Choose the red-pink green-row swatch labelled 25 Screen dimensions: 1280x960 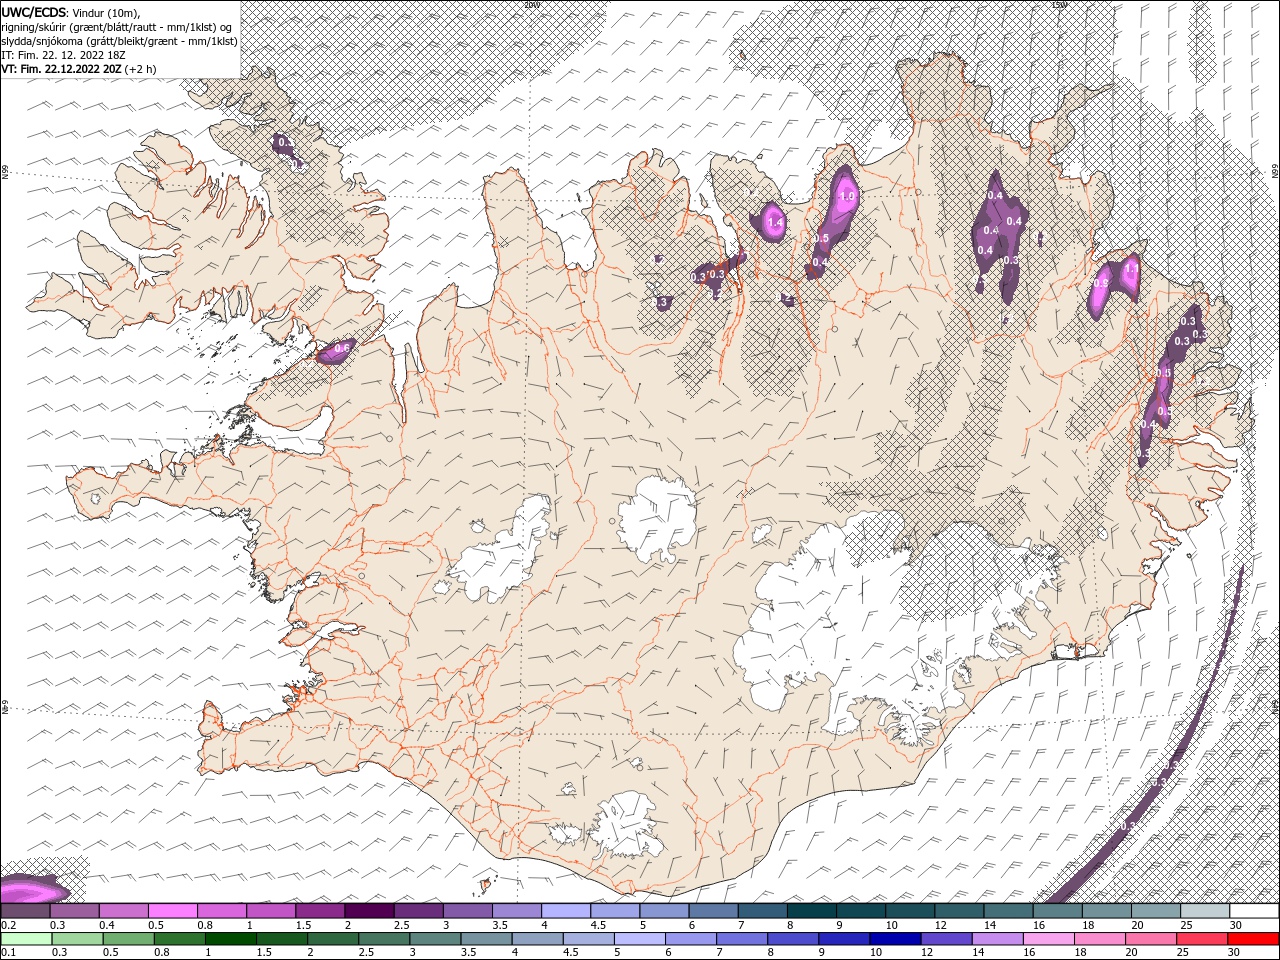click(x=1200, y=939)
